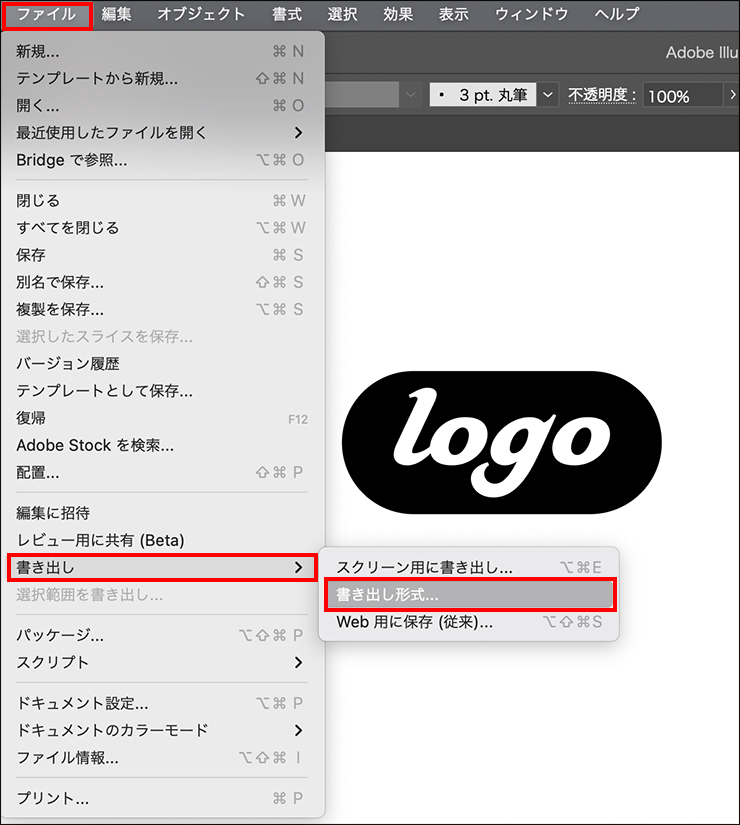Open the 効果 menu
Image resolution: width=740 pixels, height=825 pixels.
click(398, 14)
